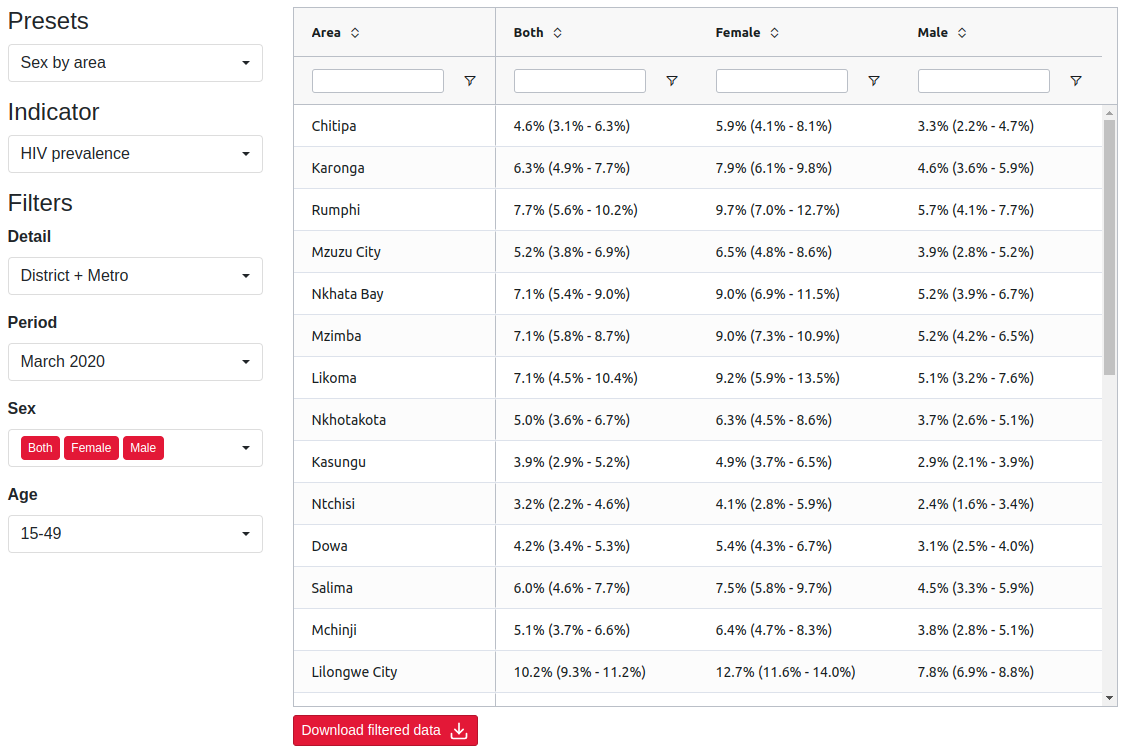Select the Rumphi area cell
This screenshot has width=1126, height=750.
(394, 210)
